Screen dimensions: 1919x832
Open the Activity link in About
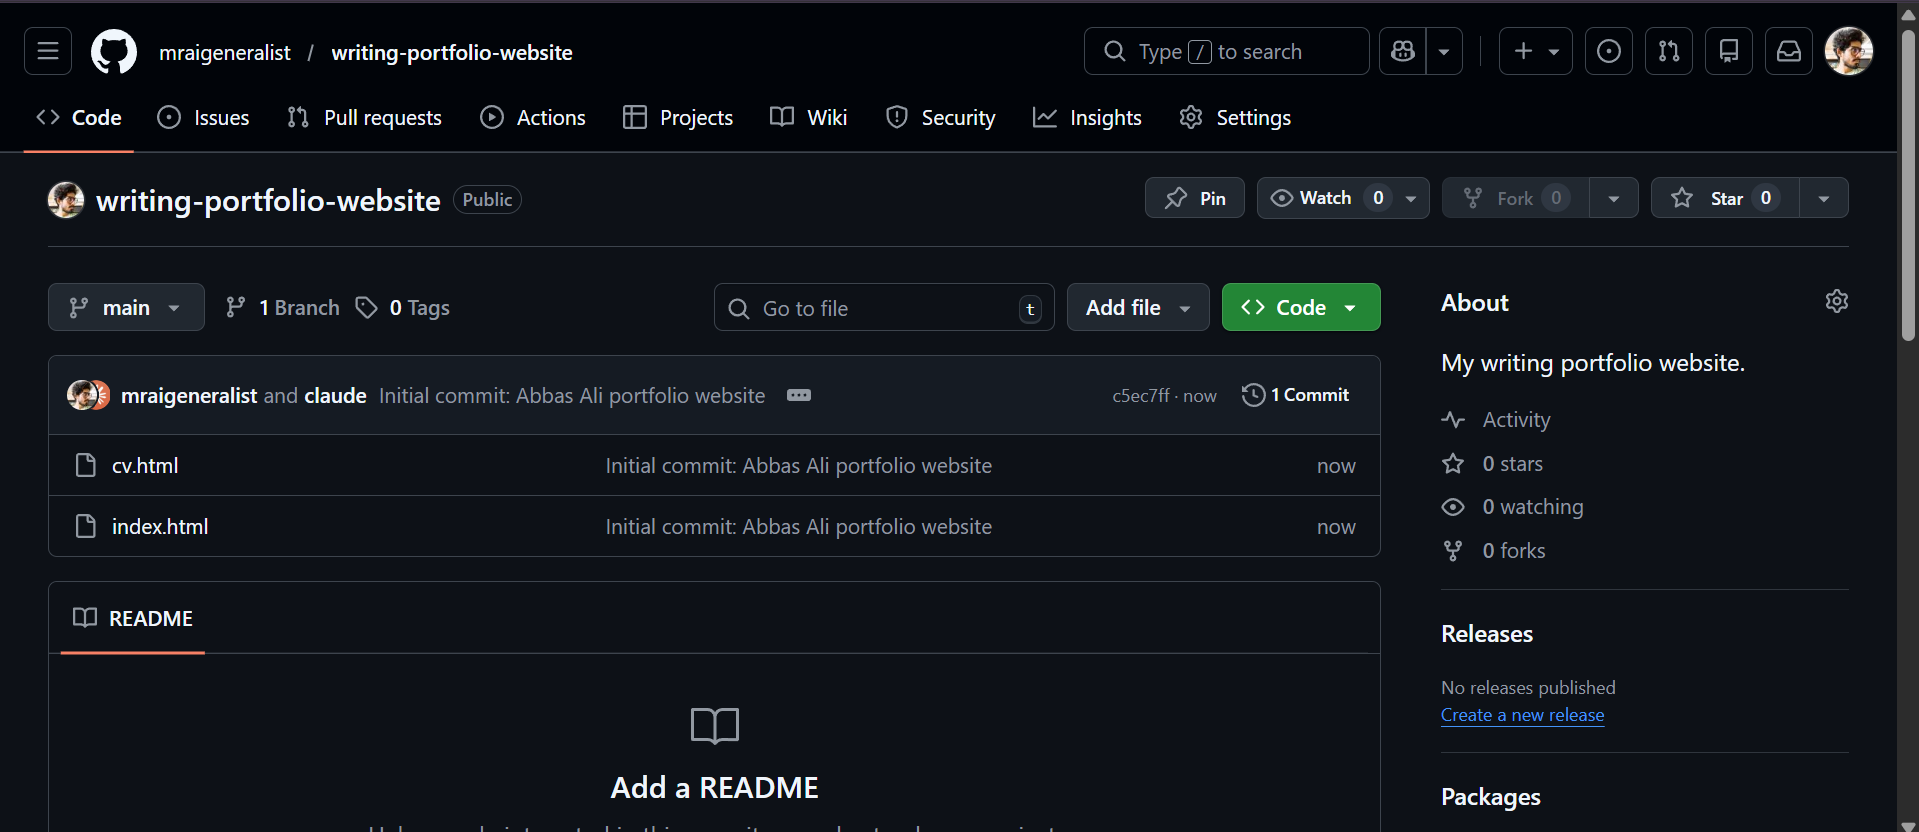[1516, 420]
